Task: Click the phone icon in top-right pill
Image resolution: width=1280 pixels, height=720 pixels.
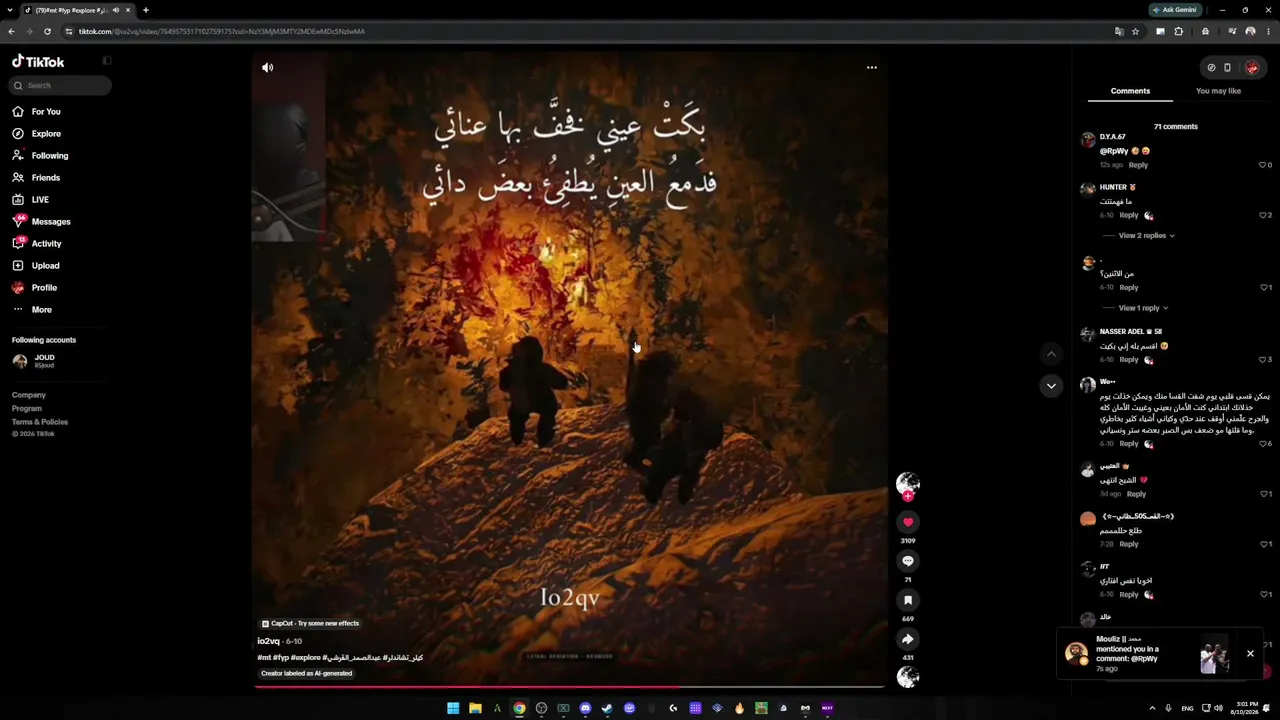Action: (x=1227, y=68)
